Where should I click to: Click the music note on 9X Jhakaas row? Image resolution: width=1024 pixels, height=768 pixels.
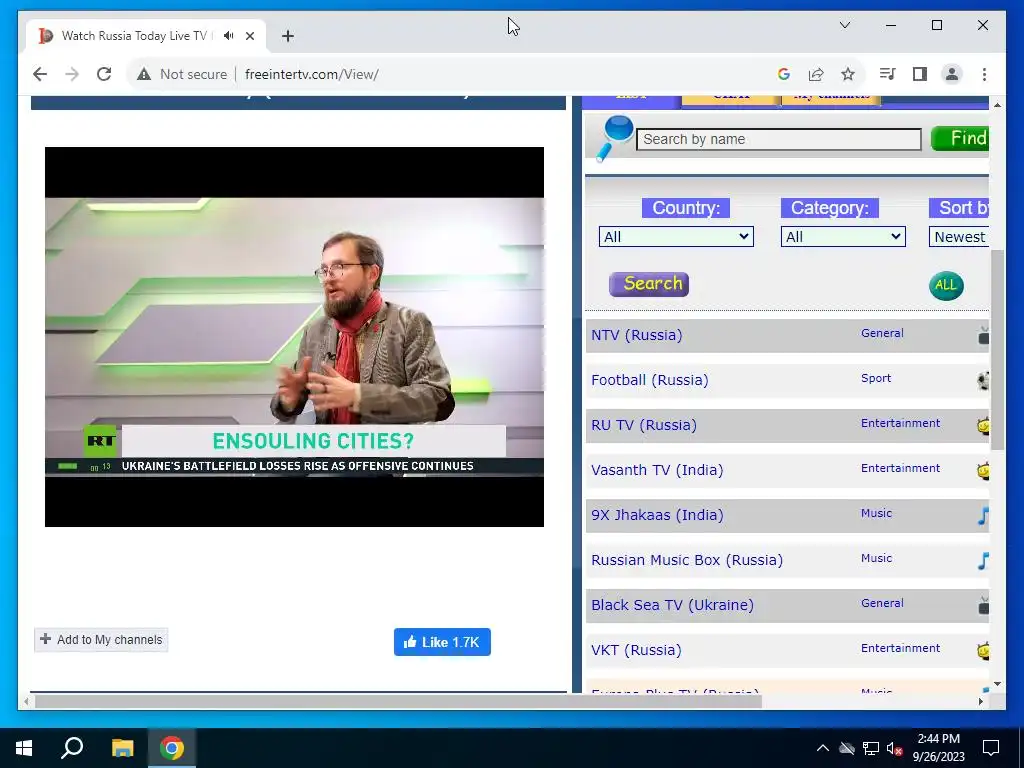[984, 515]
